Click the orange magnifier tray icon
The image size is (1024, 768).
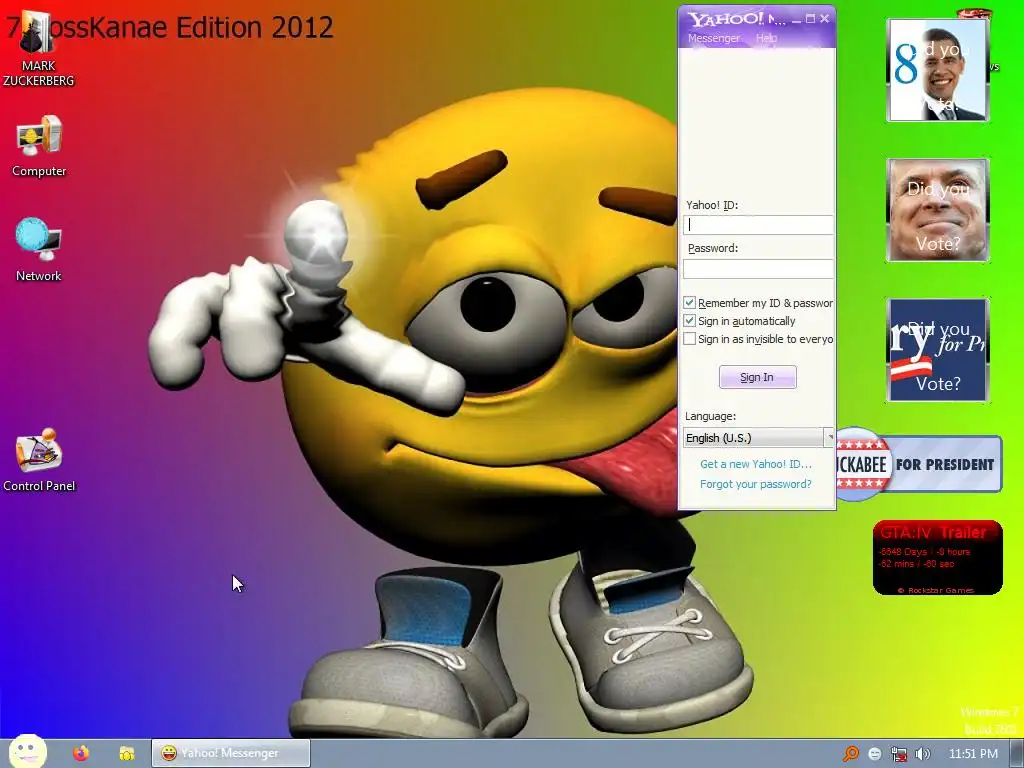pyautogui.click(x=850, y=754)
